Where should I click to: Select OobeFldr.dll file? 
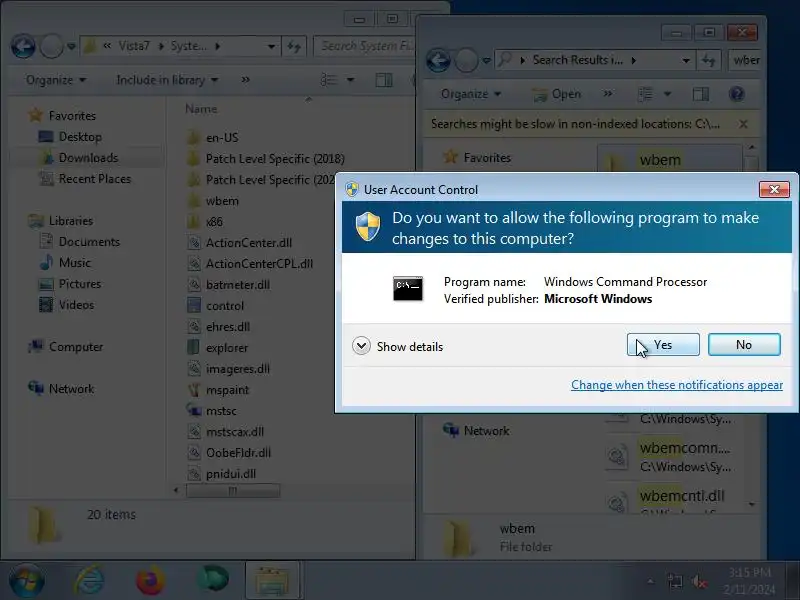[229, 453]
